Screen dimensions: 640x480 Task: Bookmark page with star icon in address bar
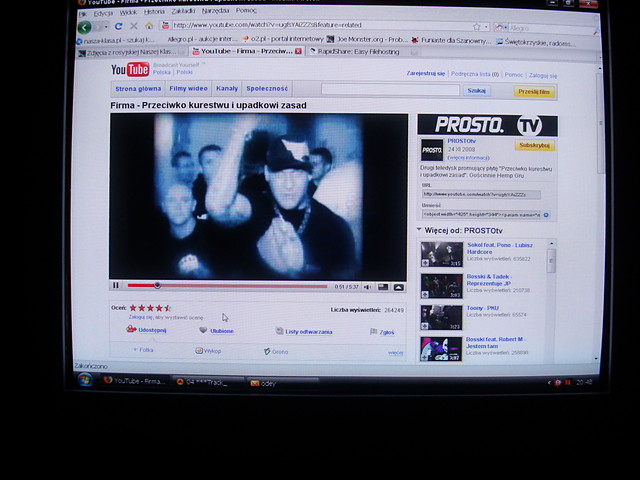pos(476,27)
